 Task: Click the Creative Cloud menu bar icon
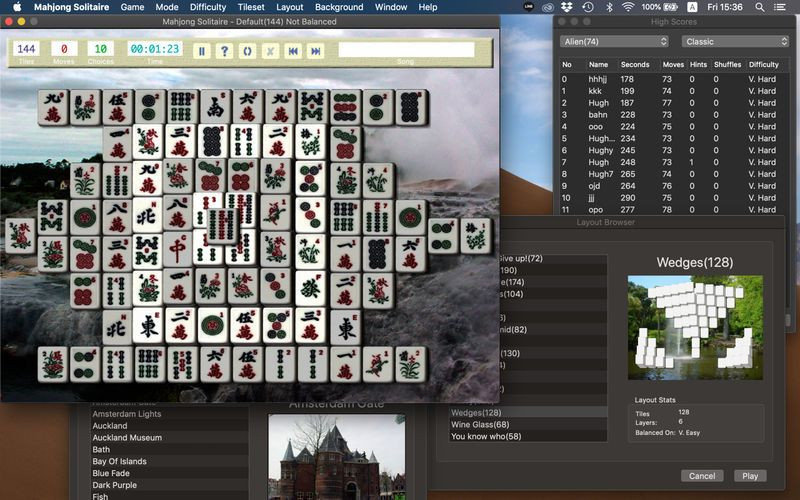pos(547,7)
